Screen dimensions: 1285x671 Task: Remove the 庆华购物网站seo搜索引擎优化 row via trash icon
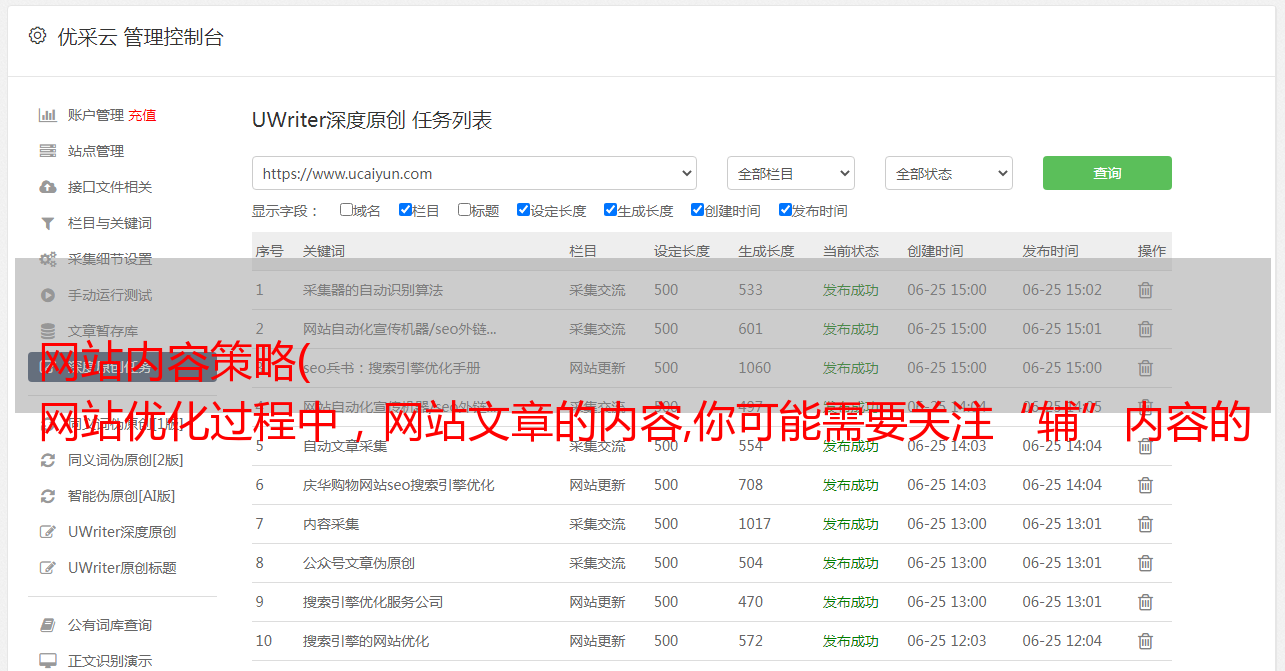[x=1146, y=485]
